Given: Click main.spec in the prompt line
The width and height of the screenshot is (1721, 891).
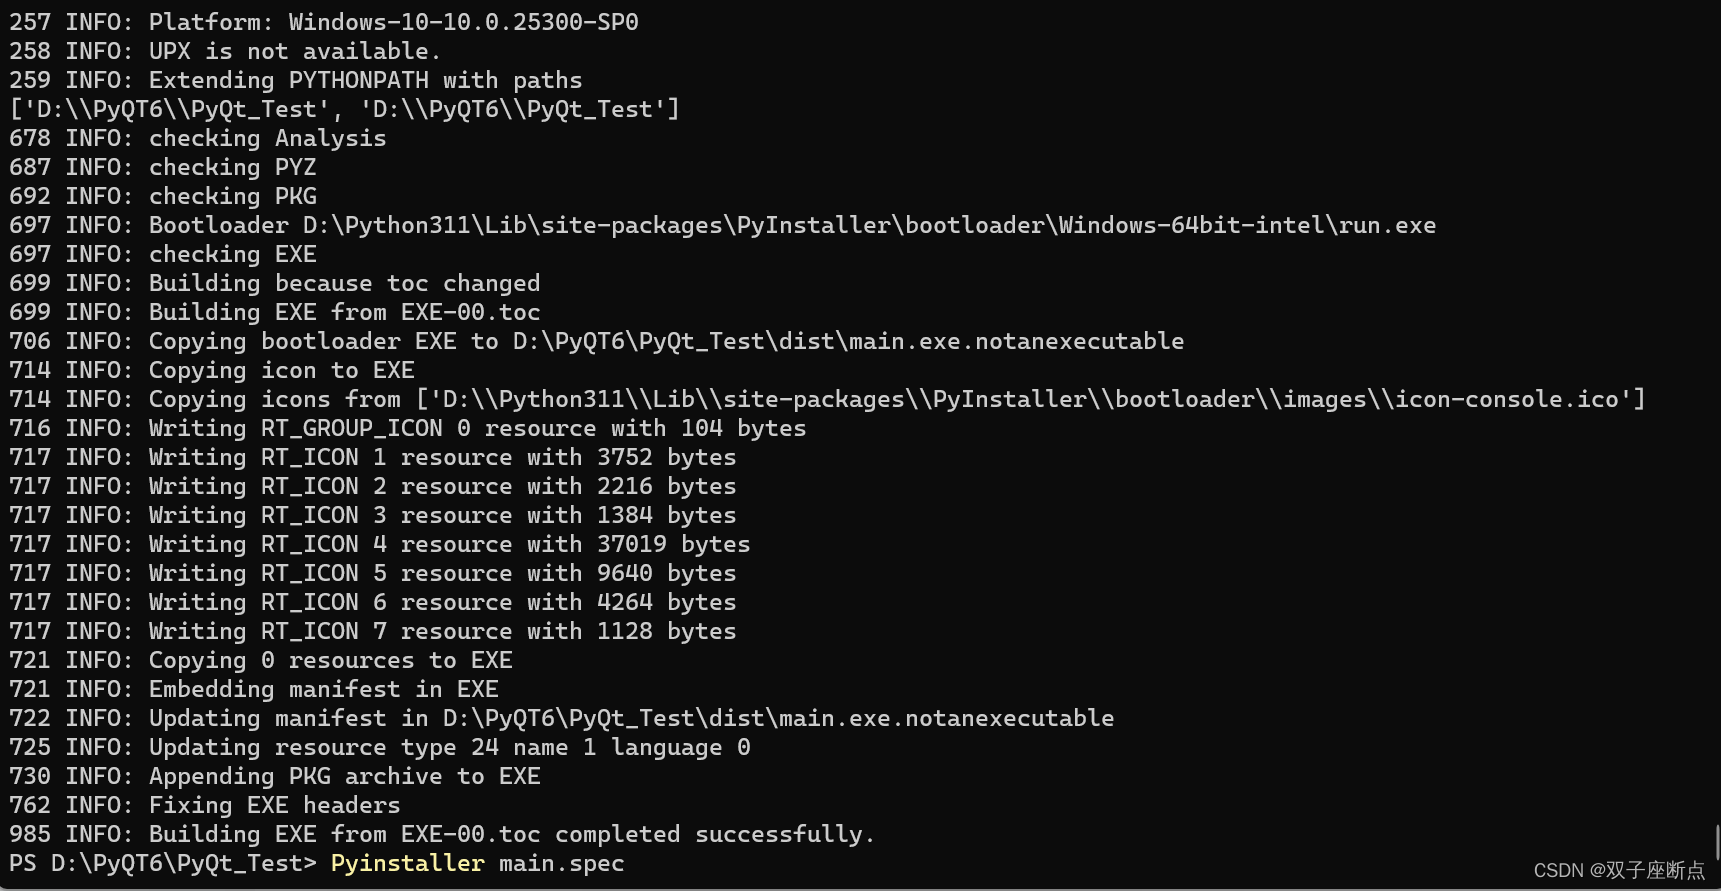Looking at the screenshot, I should pos(561,863).
